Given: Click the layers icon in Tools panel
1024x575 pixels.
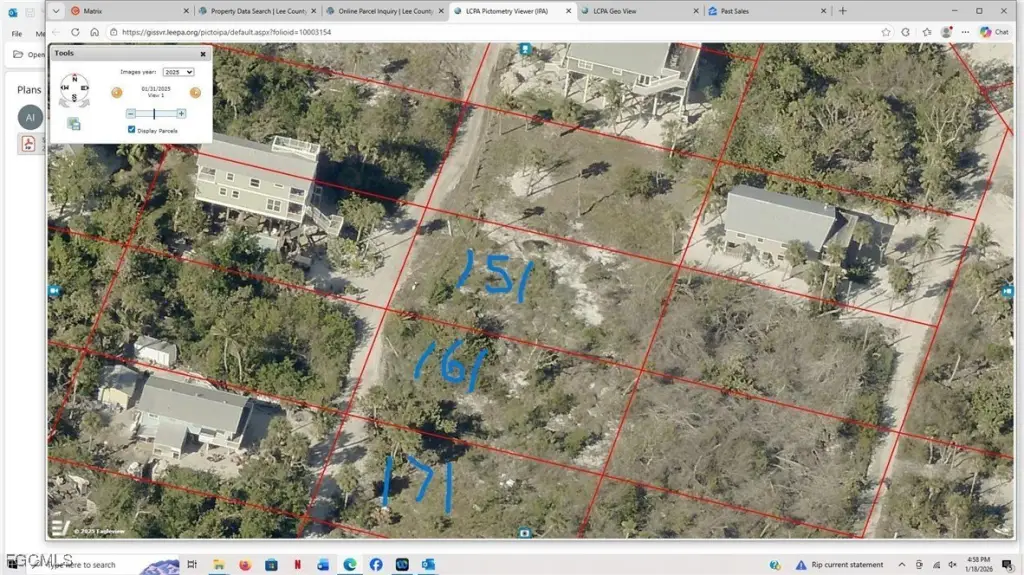Looking at the screenshot, I should 74,124.
